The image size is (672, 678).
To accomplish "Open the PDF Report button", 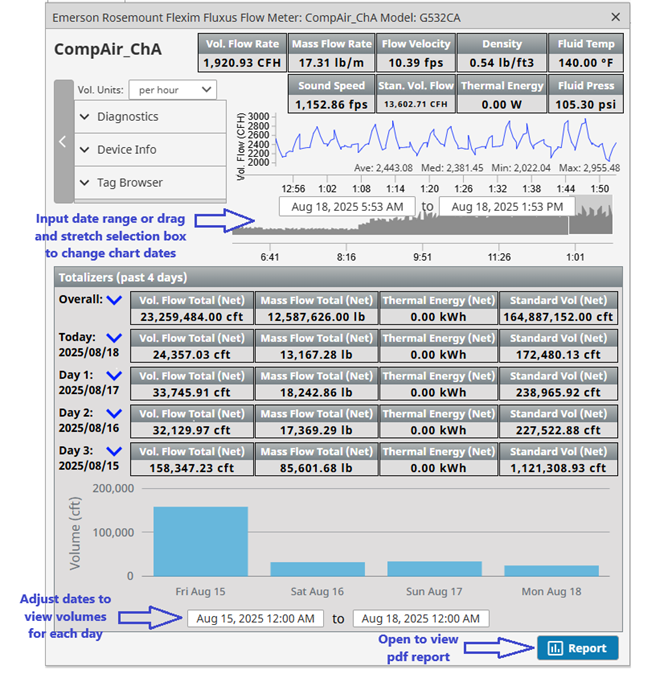I will coord(577,648).
